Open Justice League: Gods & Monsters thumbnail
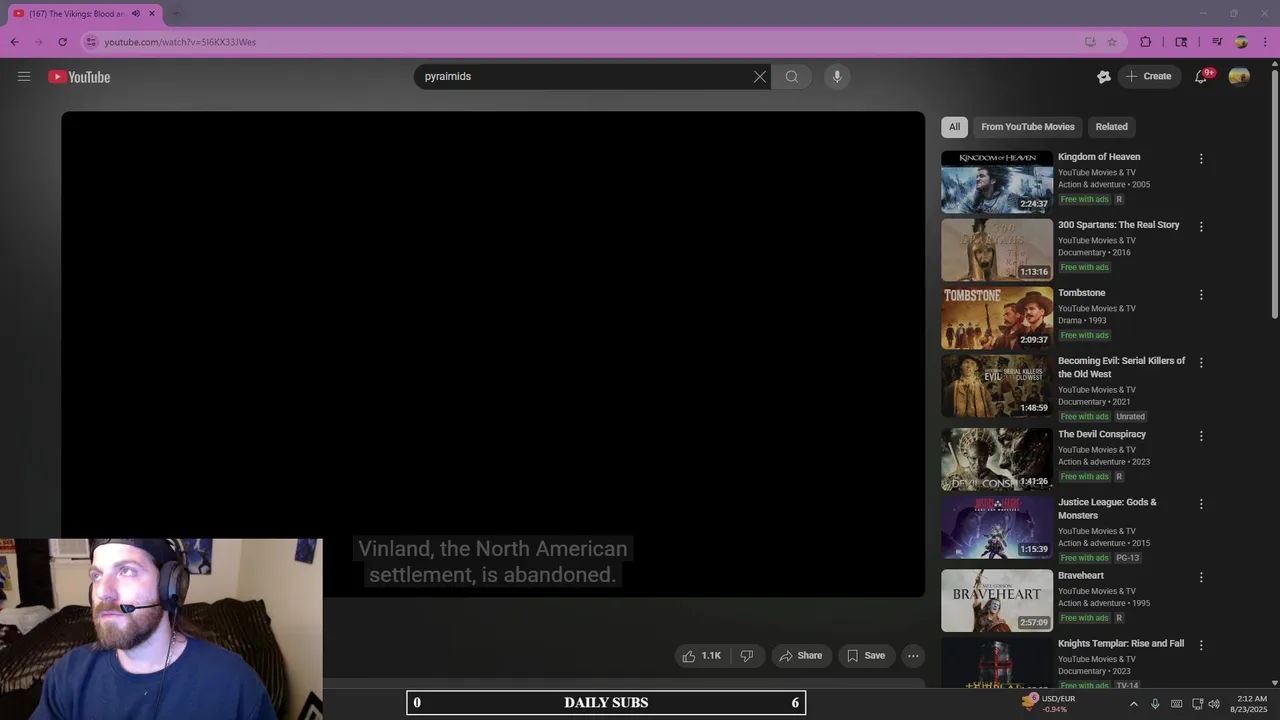 click(x=997, y=527)
